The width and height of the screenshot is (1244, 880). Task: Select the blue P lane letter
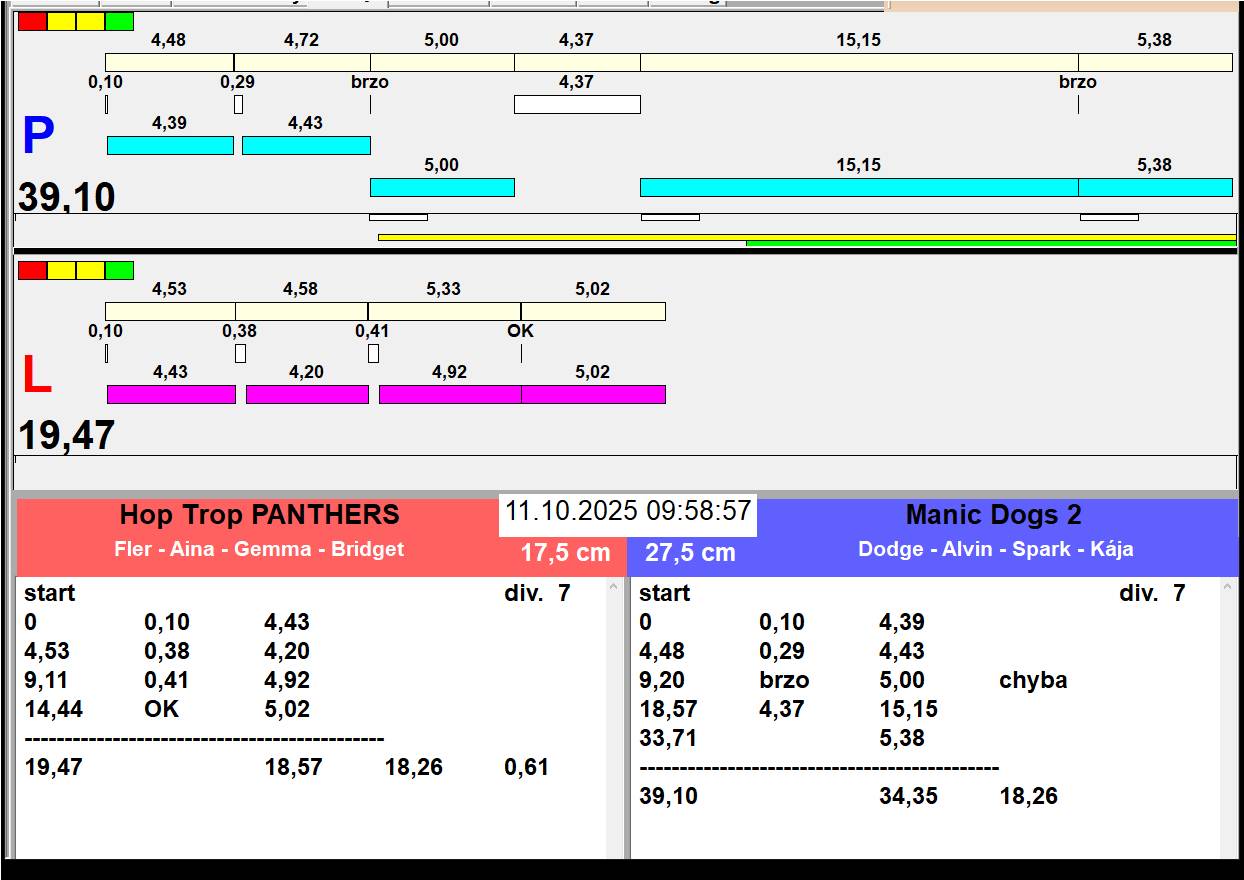[x=38, y=137]
